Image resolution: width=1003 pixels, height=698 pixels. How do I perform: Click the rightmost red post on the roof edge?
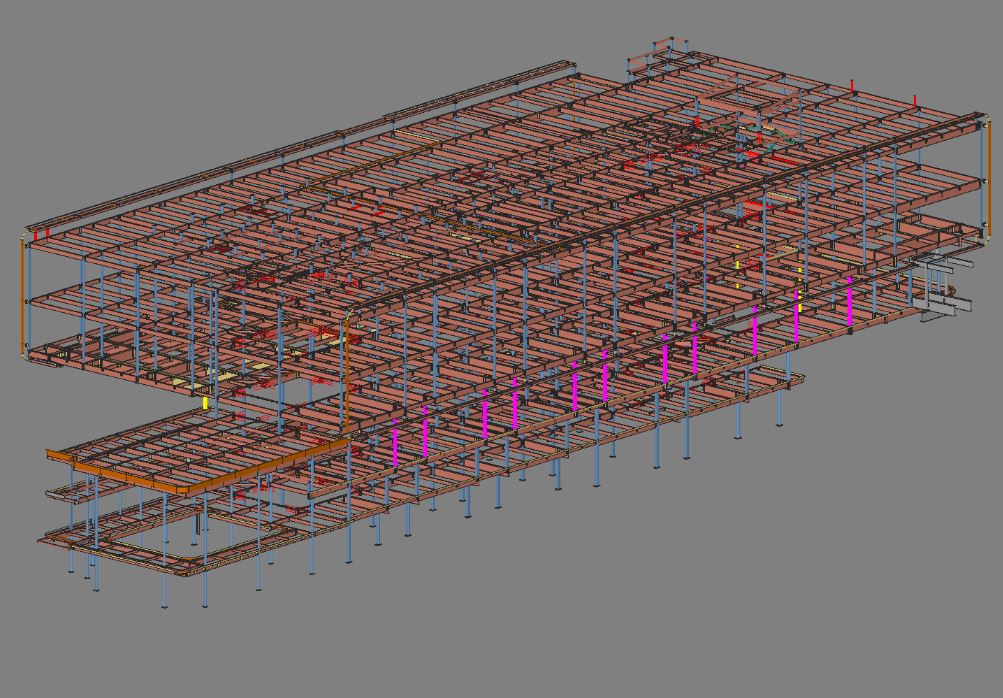pos(915,101)
